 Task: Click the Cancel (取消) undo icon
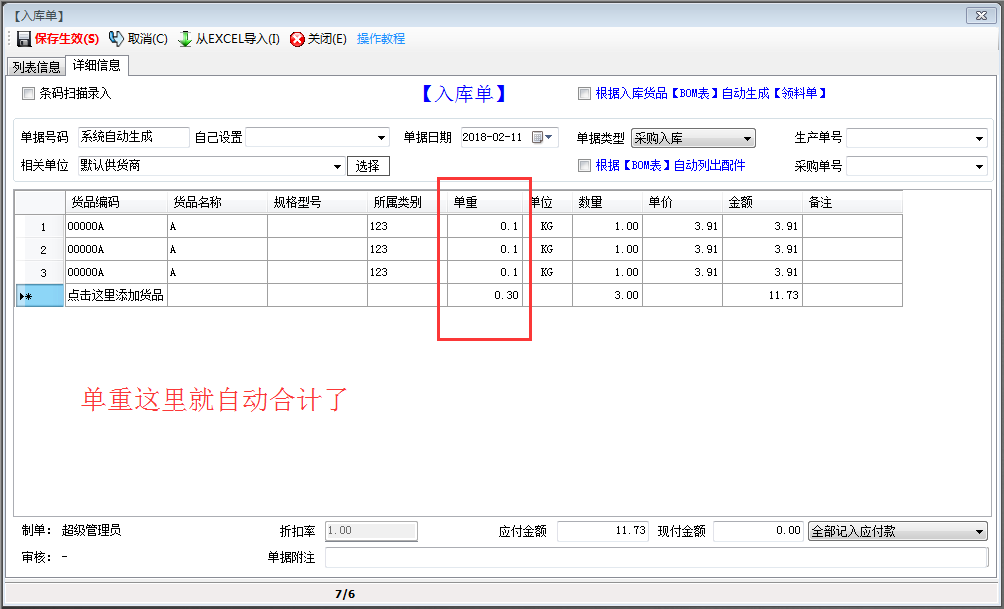coord(116,39)
